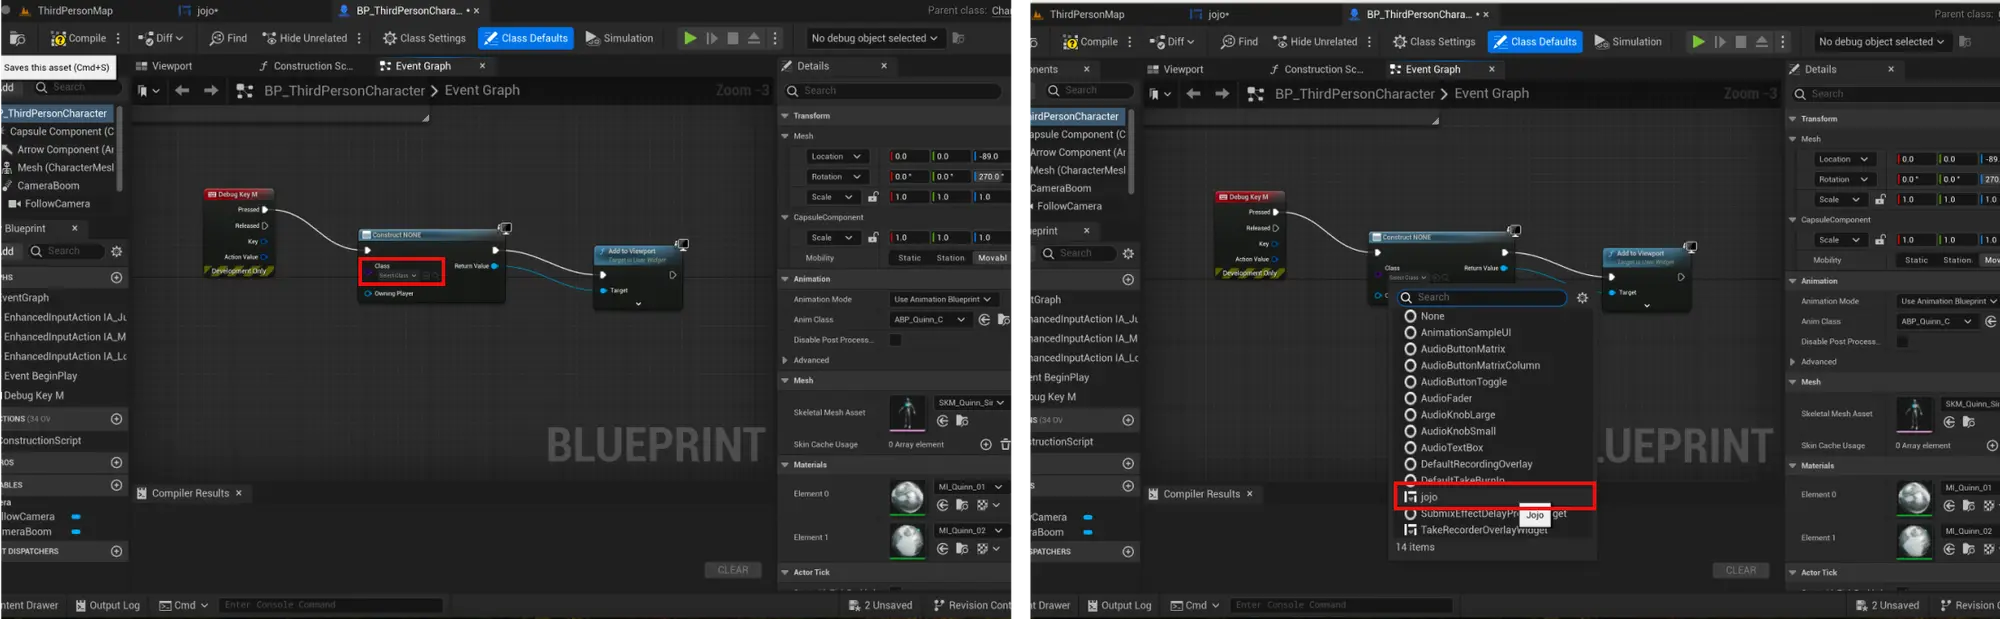Open Output Log in left screenshot
The image size is (2000, 619).
(108, 605)
